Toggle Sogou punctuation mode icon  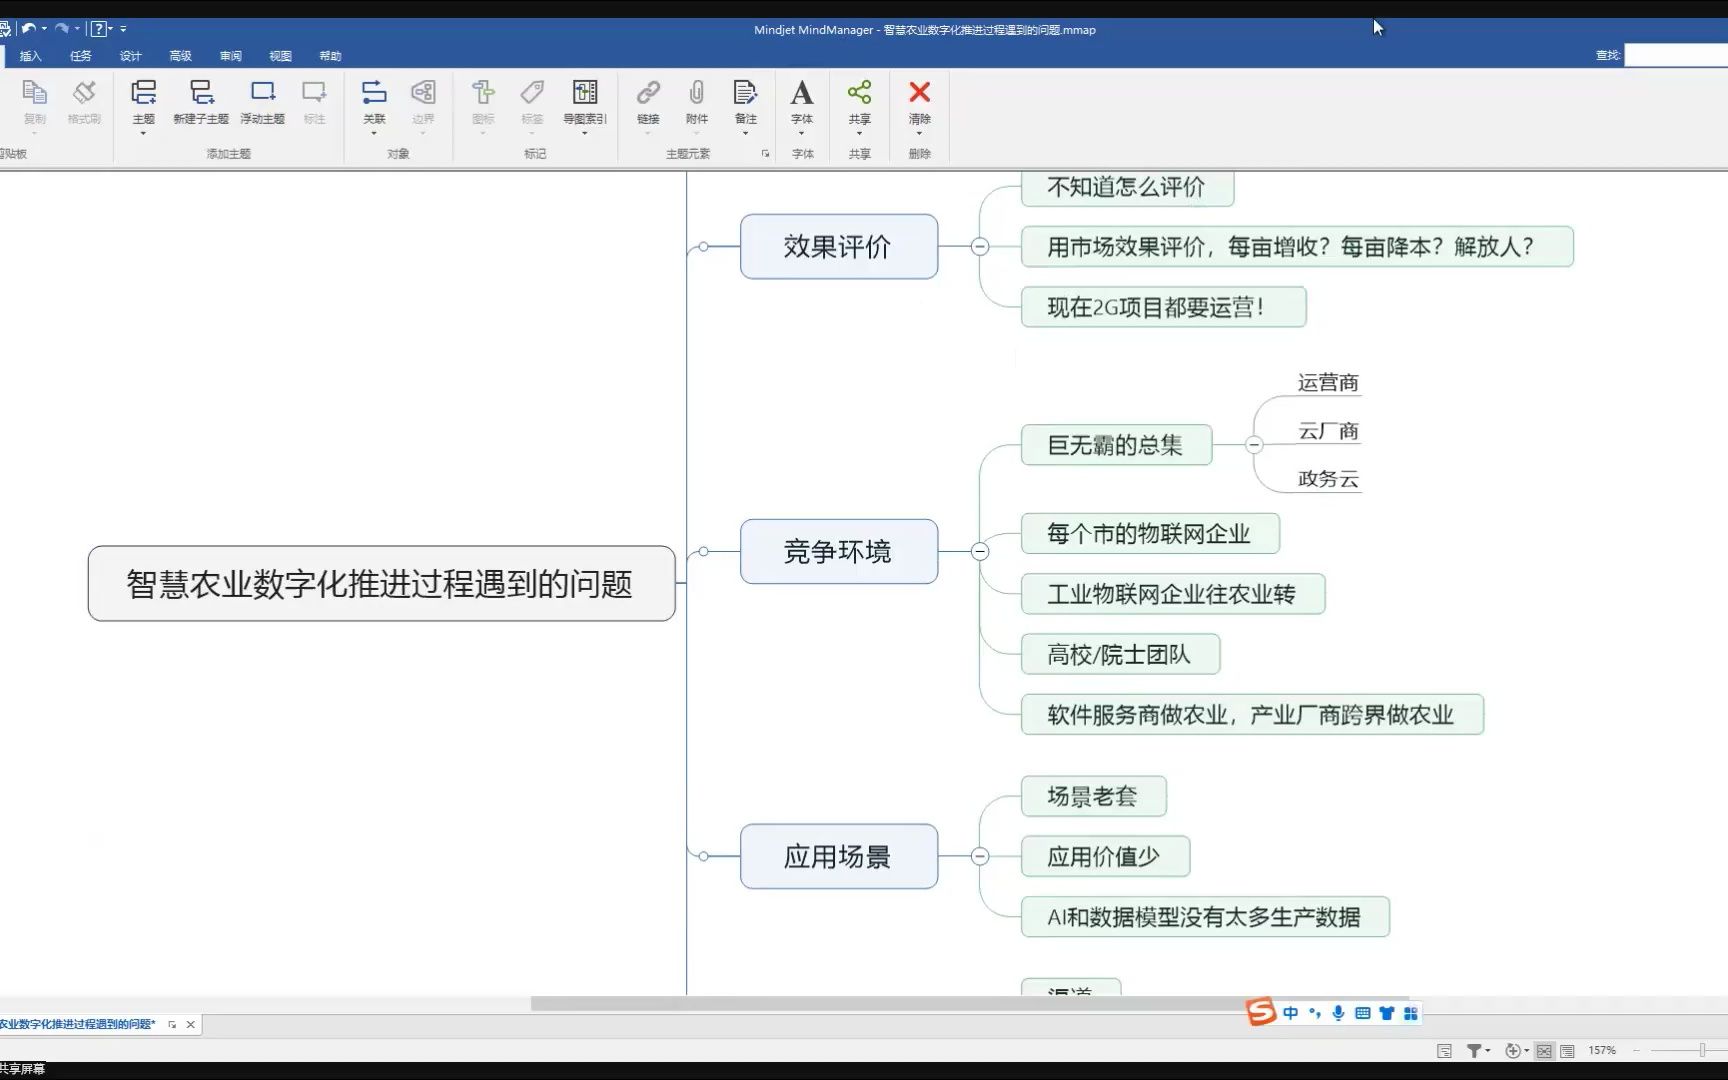pyautogui.click(x=1315, y=1013)
